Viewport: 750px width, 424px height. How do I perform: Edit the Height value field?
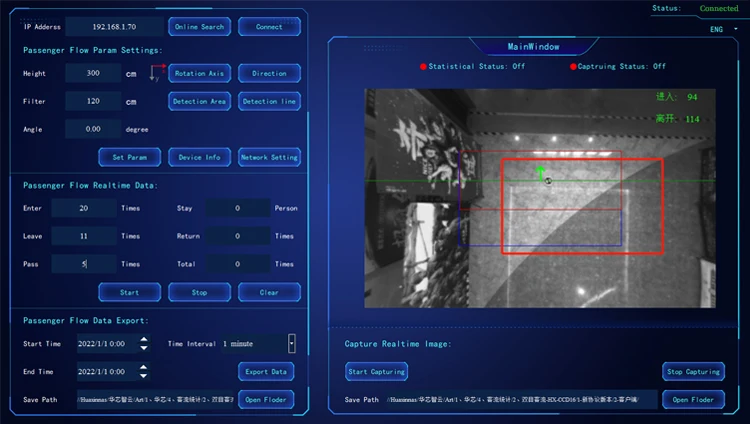[93, 73]
